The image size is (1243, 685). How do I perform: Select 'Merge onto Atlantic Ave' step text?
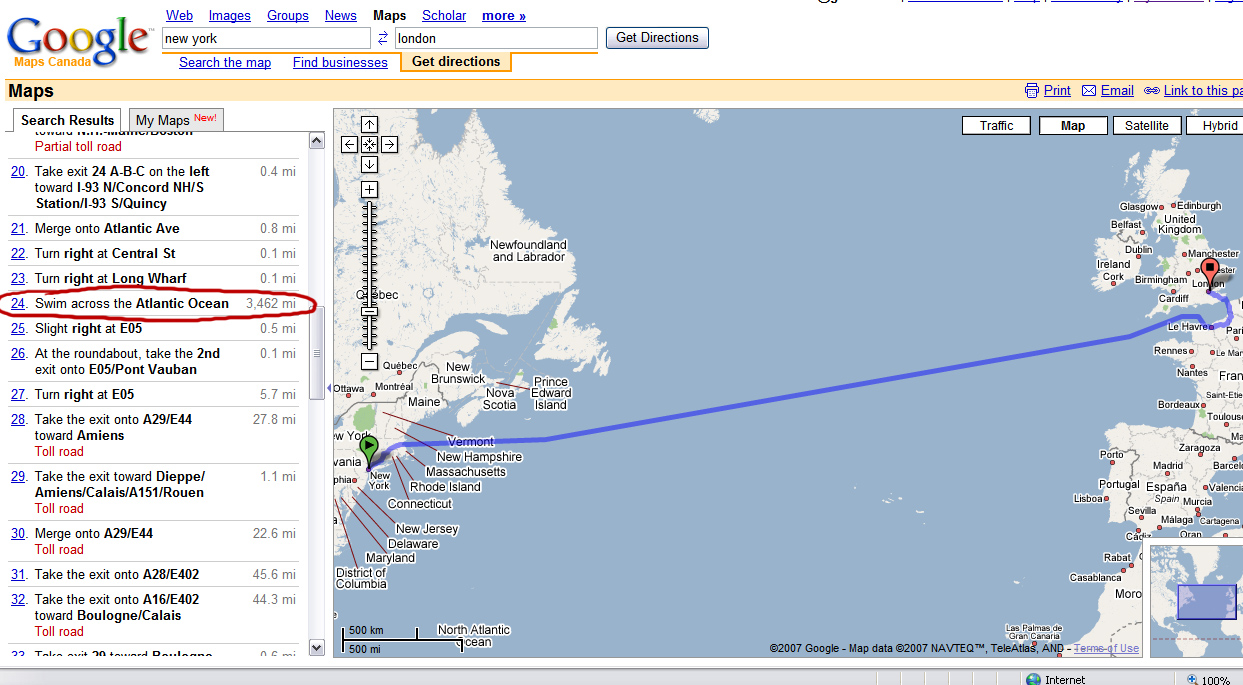click(x=107, y=228)
